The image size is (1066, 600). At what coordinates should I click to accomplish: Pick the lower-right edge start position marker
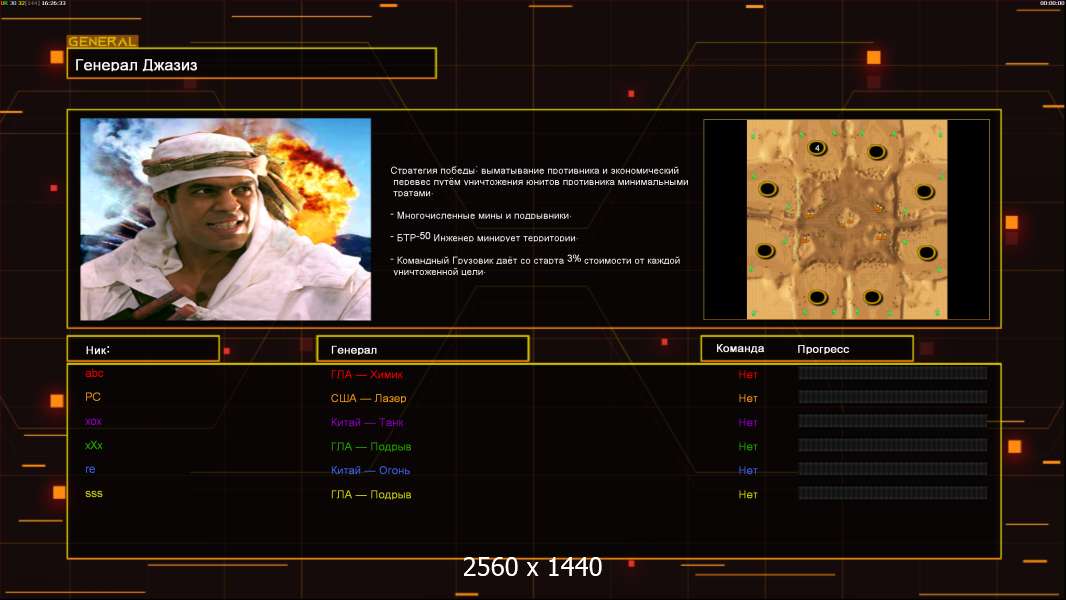coord(926,252)
